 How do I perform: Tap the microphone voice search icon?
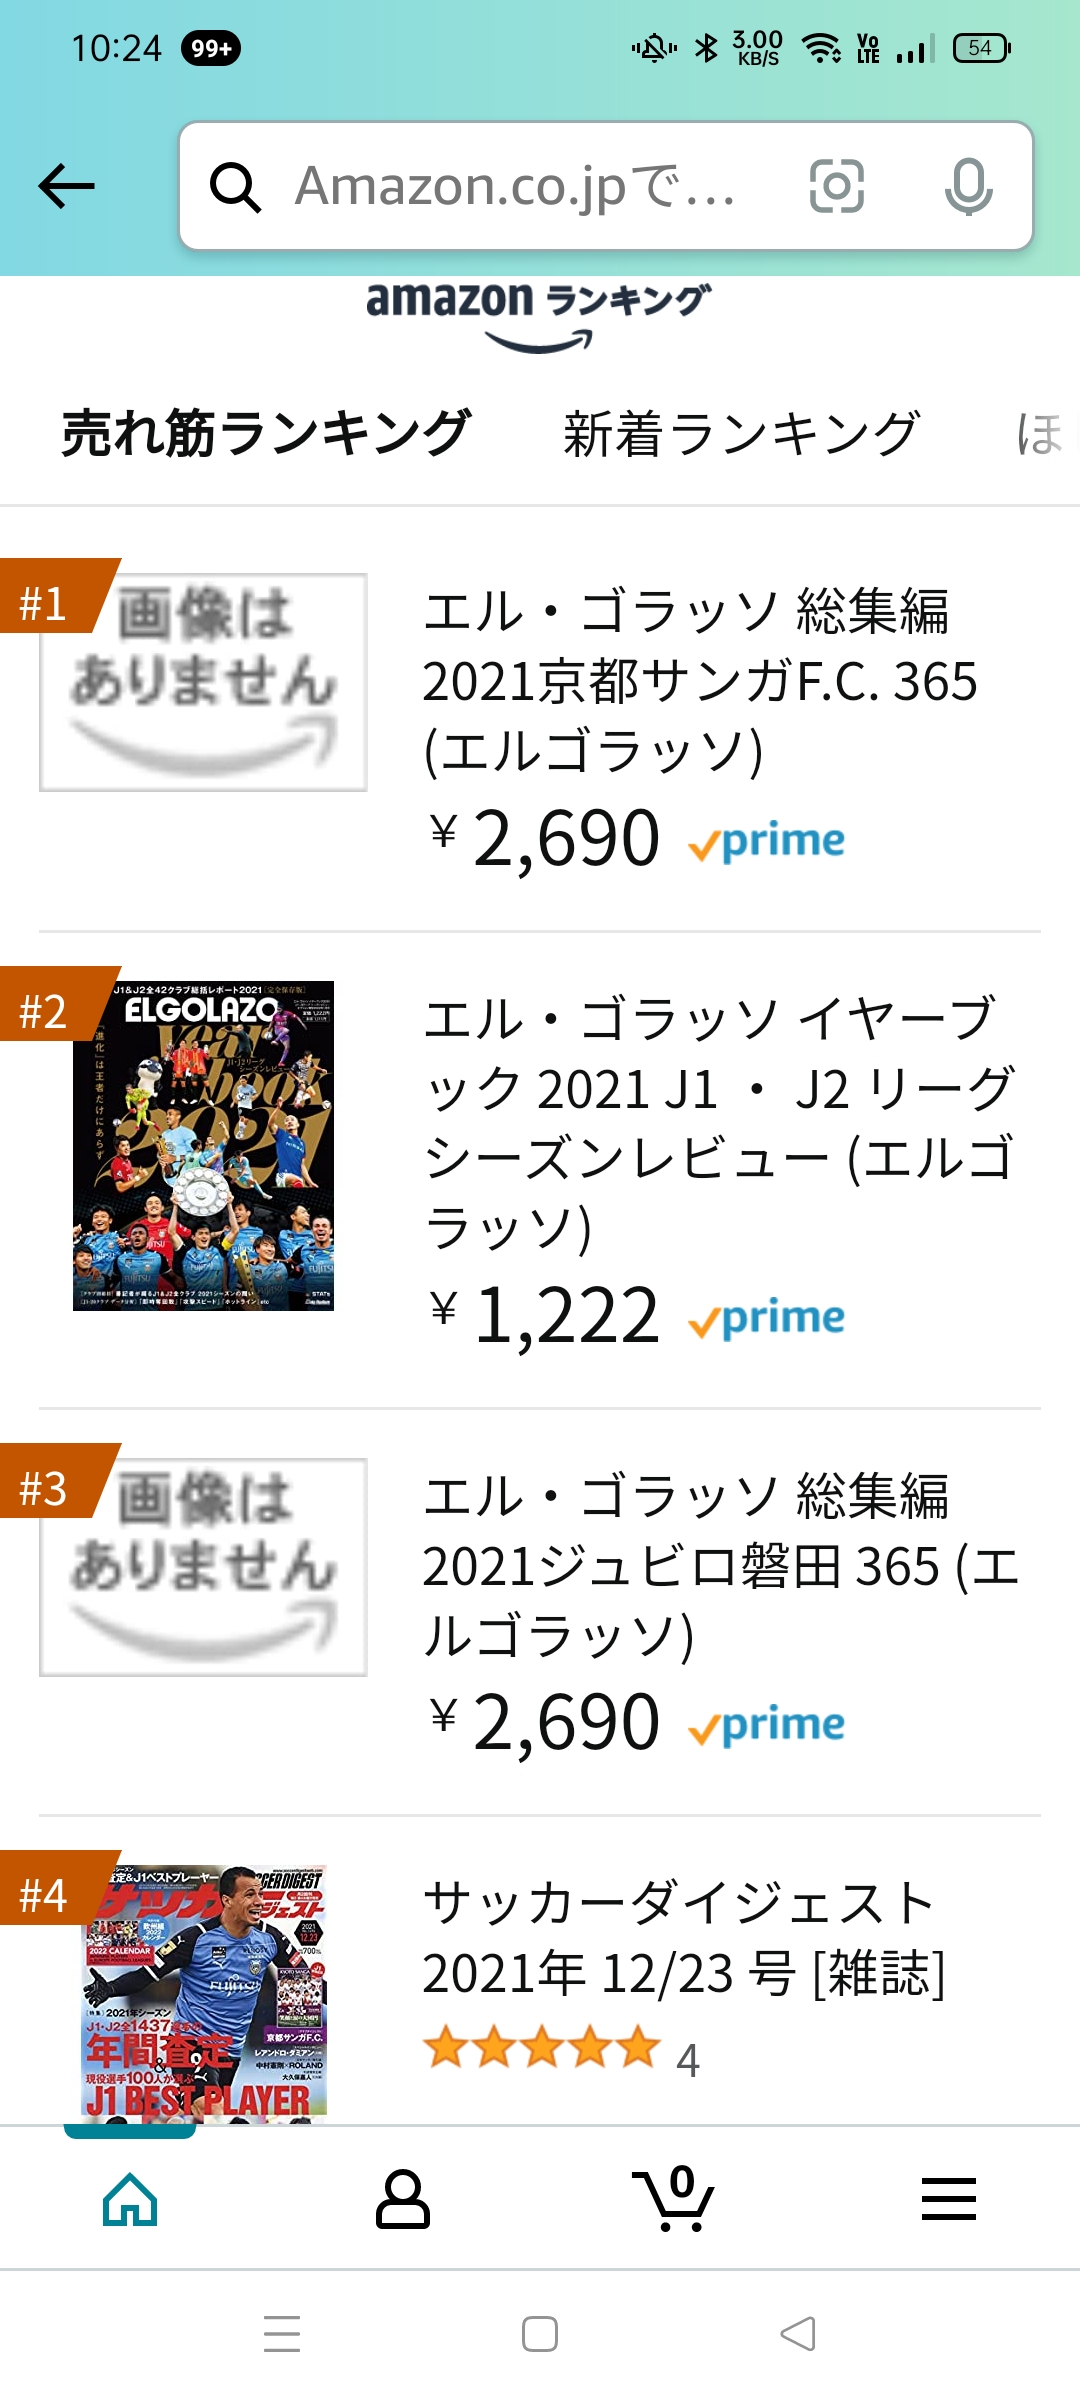968,186
